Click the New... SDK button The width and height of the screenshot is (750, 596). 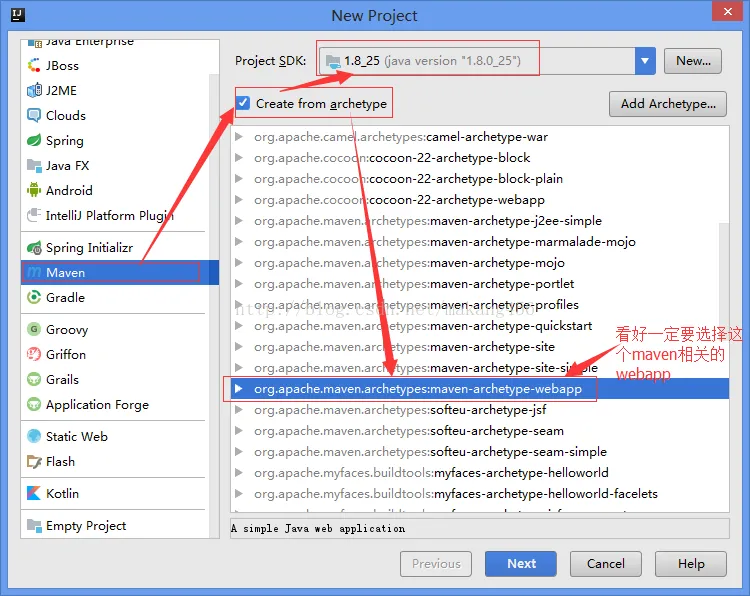coord(693,61)
